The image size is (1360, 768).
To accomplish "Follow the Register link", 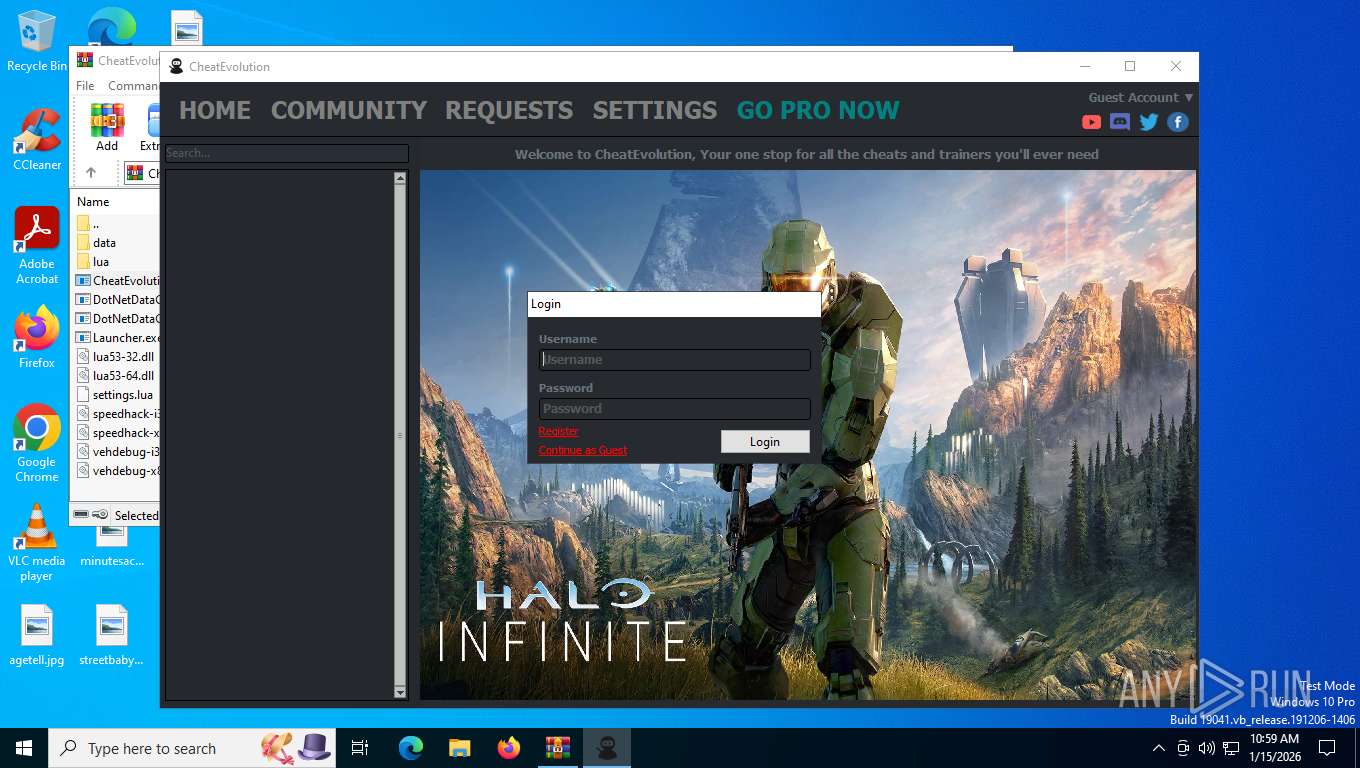I will click(558, 431).
